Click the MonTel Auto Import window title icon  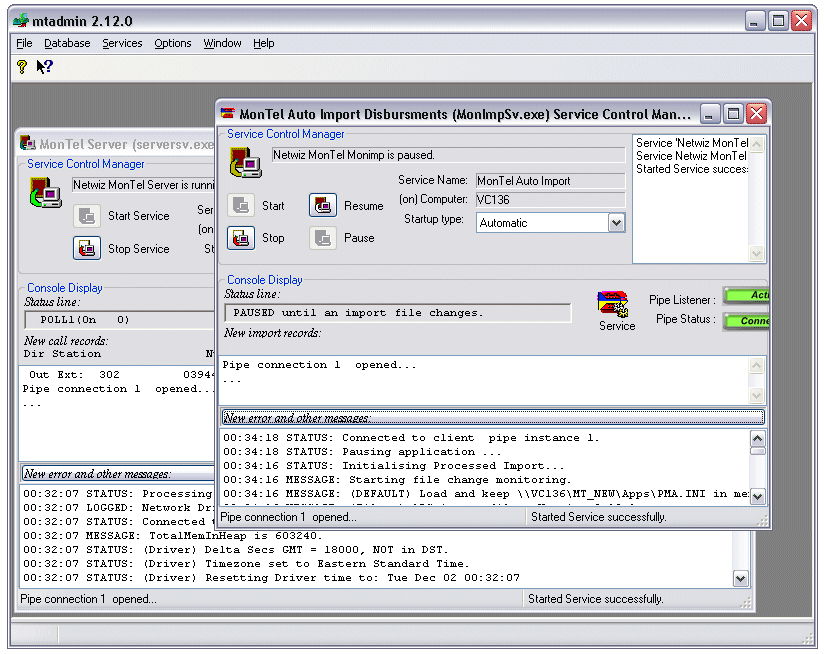point(228,113)
